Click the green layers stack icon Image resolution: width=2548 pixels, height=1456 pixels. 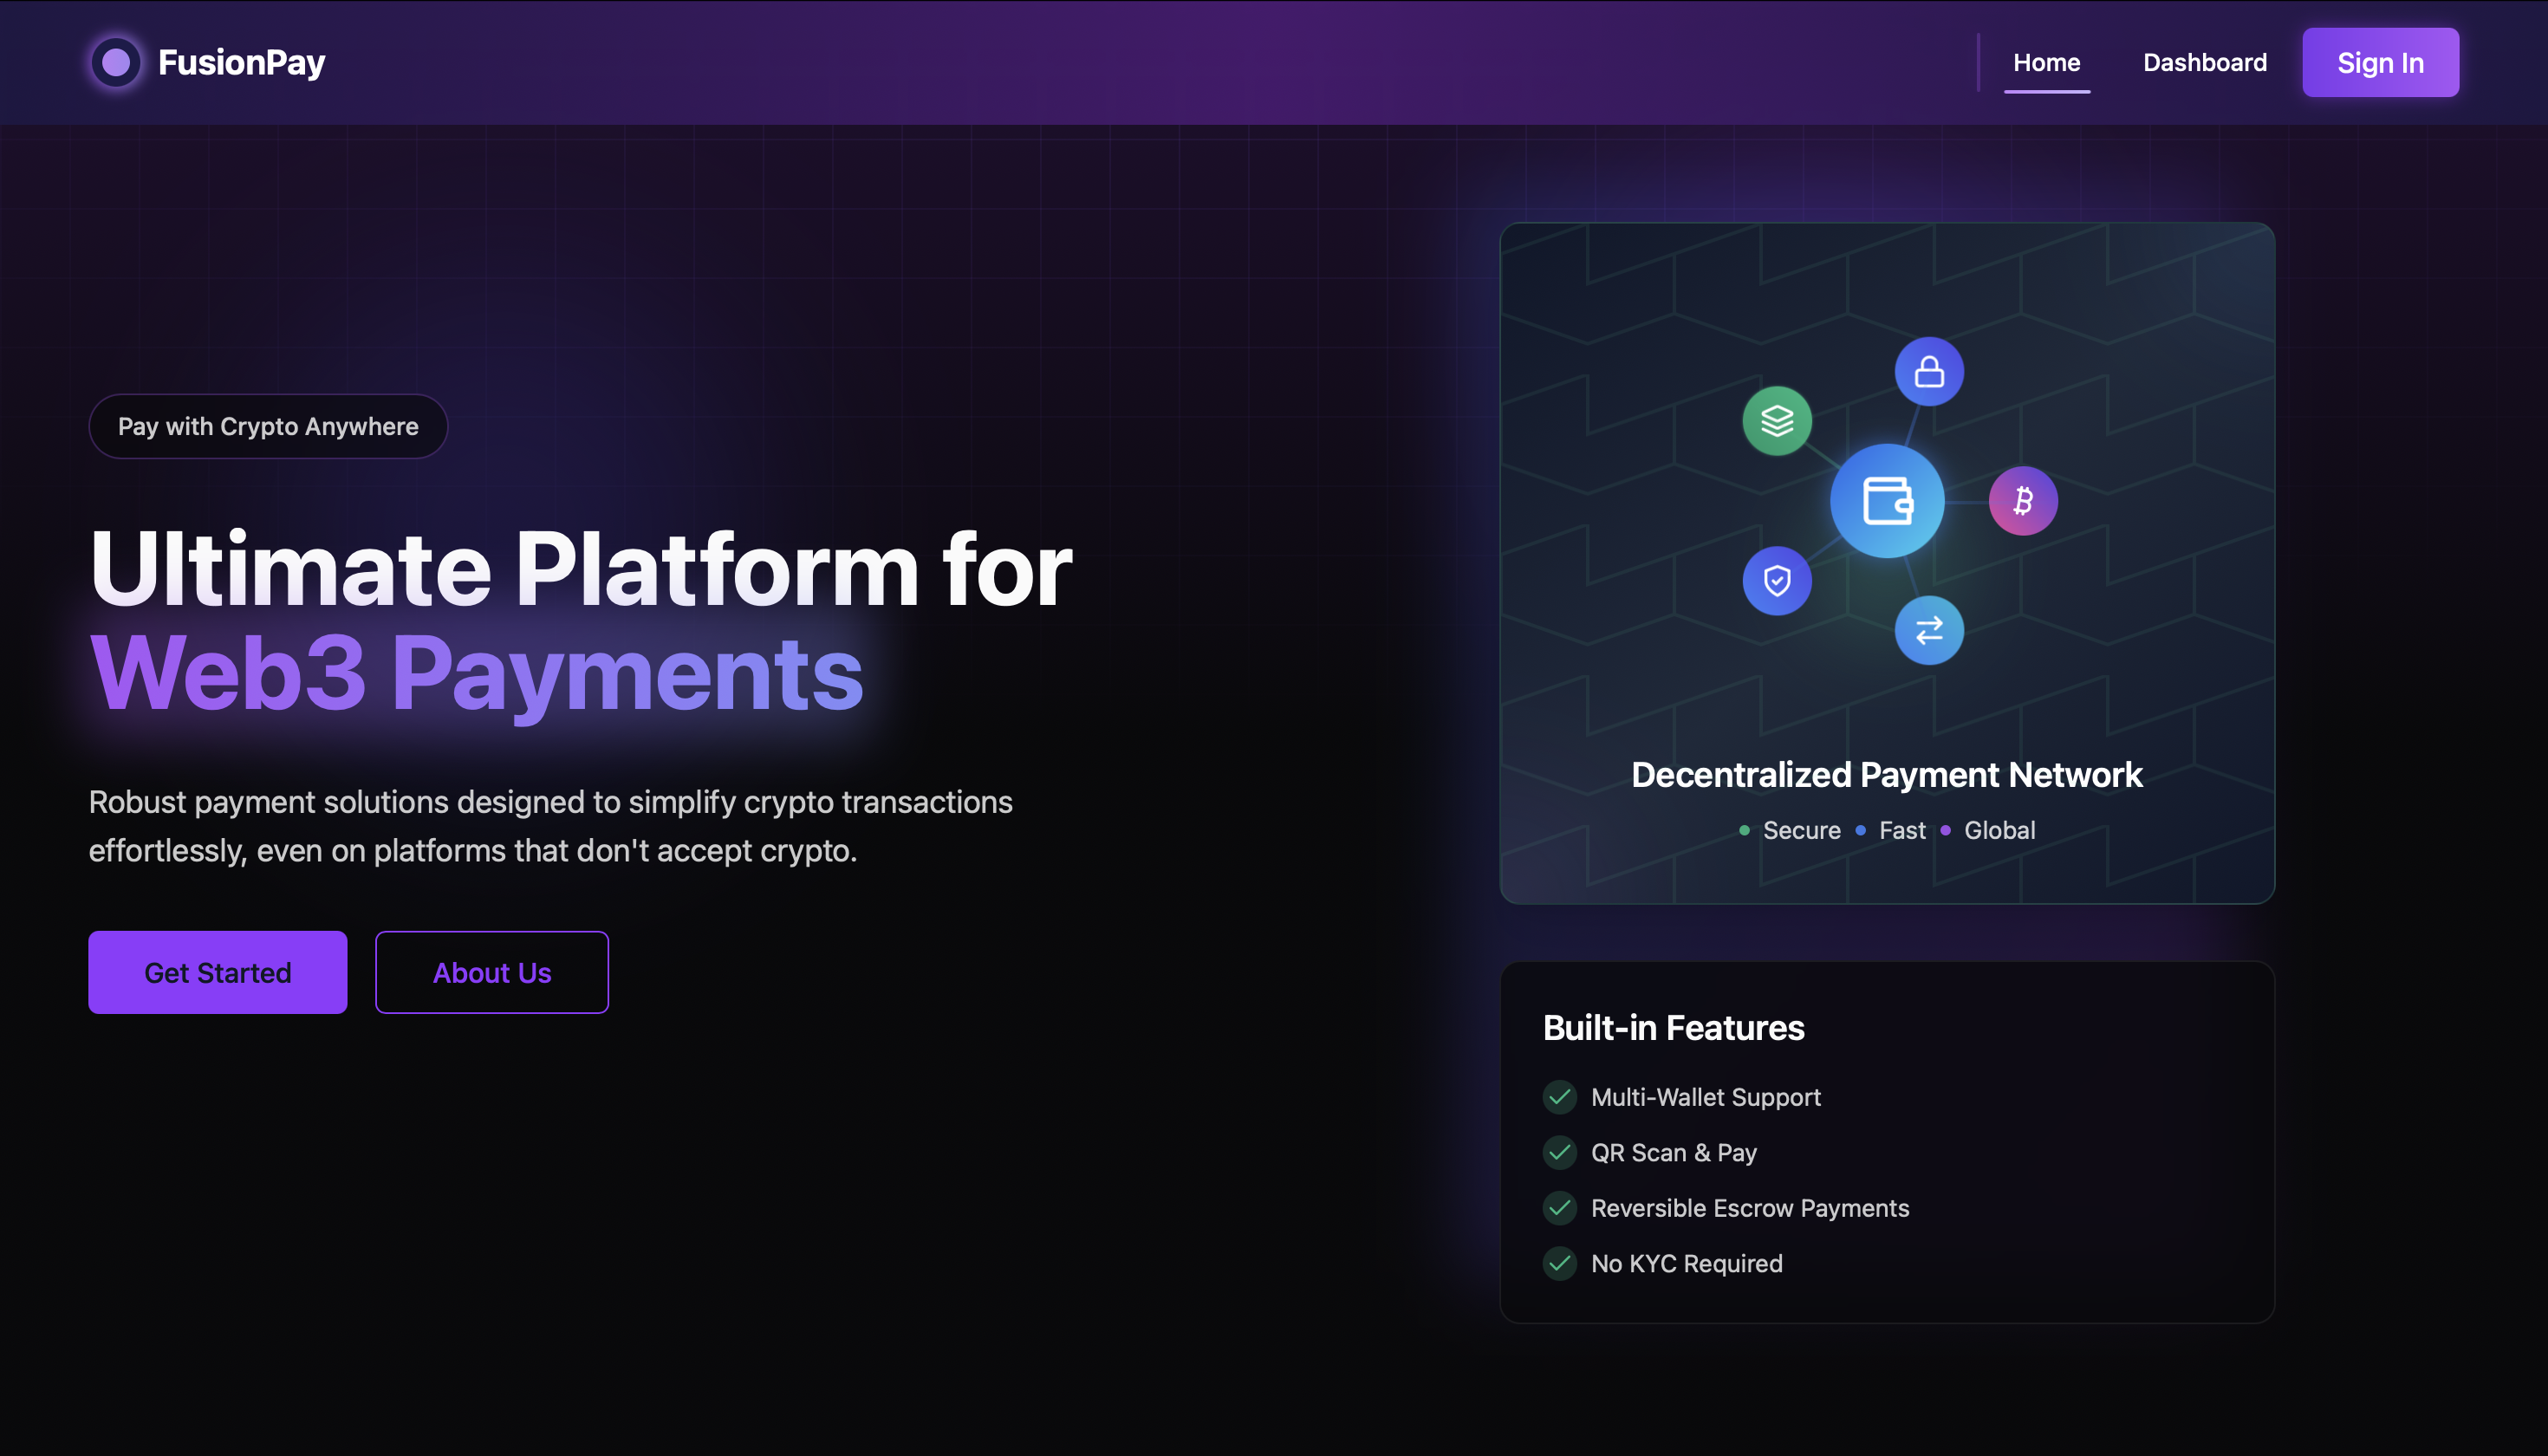coord(1777,421)
